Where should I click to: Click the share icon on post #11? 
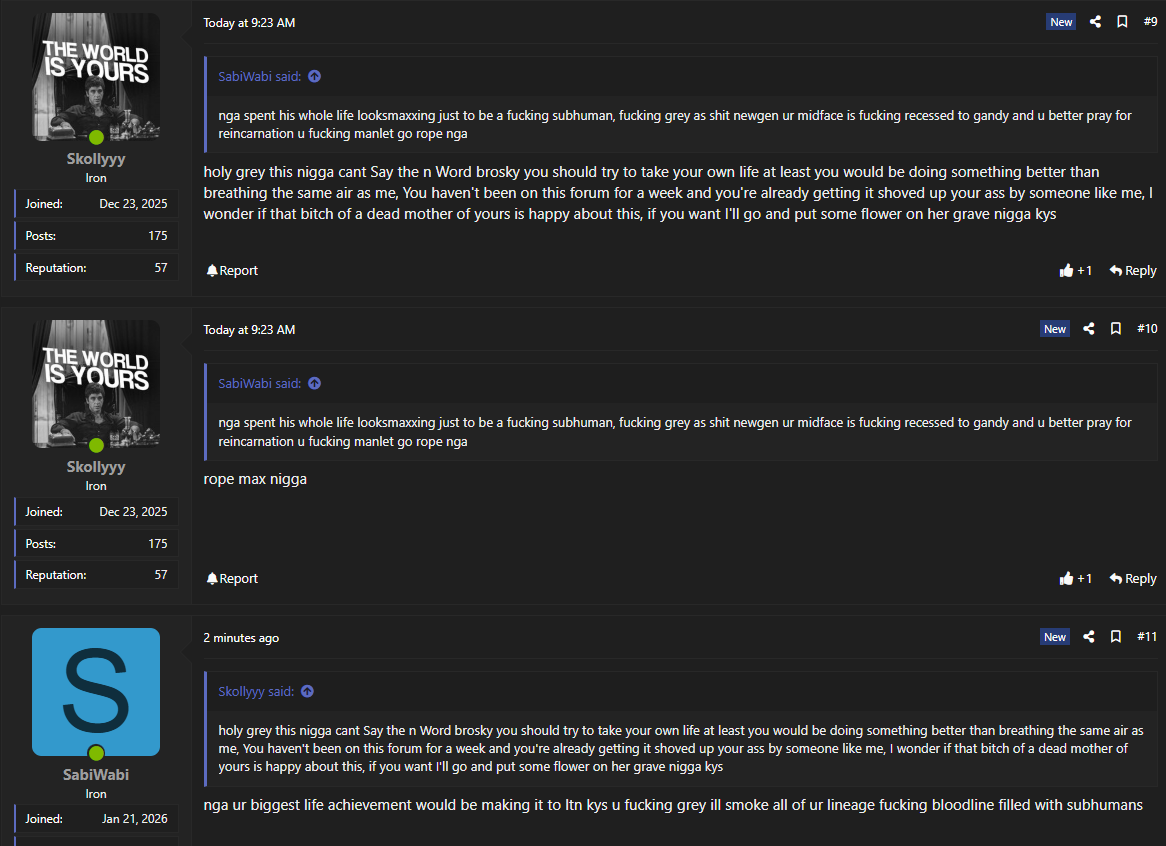pyautogui.click(x=1089, y=637)
